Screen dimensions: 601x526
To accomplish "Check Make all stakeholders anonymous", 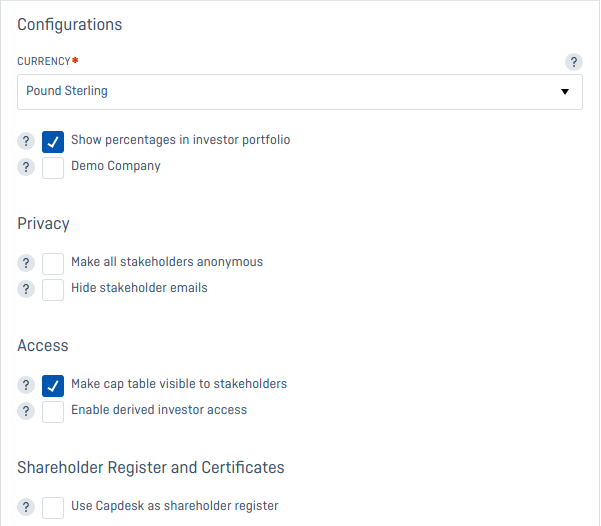I will coord(53,264).
